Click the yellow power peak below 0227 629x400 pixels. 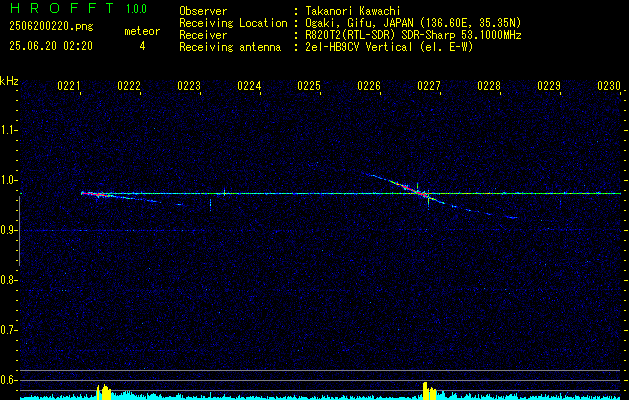tap(430, 391)
